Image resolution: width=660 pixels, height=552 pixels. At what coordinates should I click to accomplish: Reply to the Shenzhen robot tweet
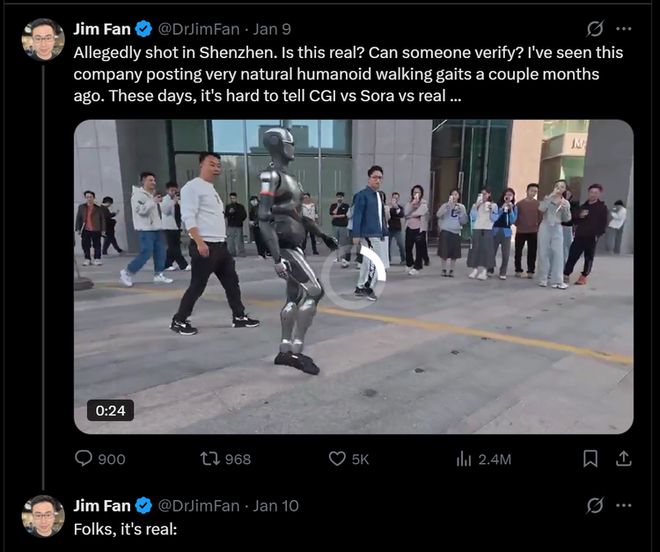pyautogui.click(x=84, y=459)
